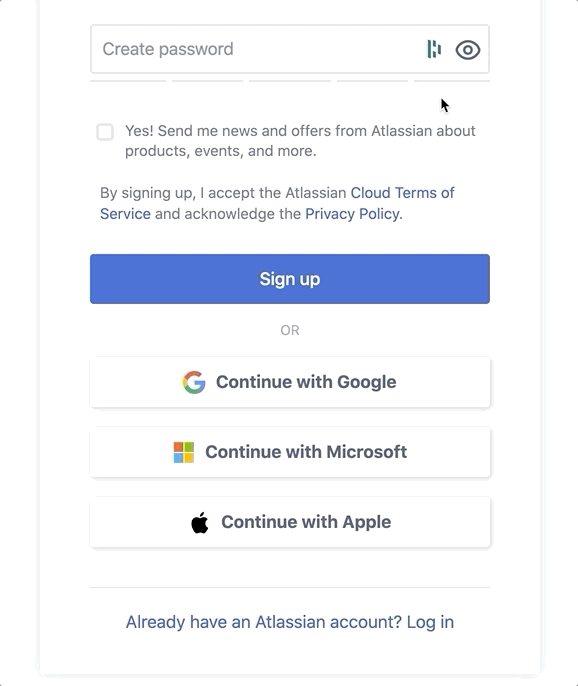Click the black Apple logo
The height and width of the screenshot is (686, 578).
(200, 522)
